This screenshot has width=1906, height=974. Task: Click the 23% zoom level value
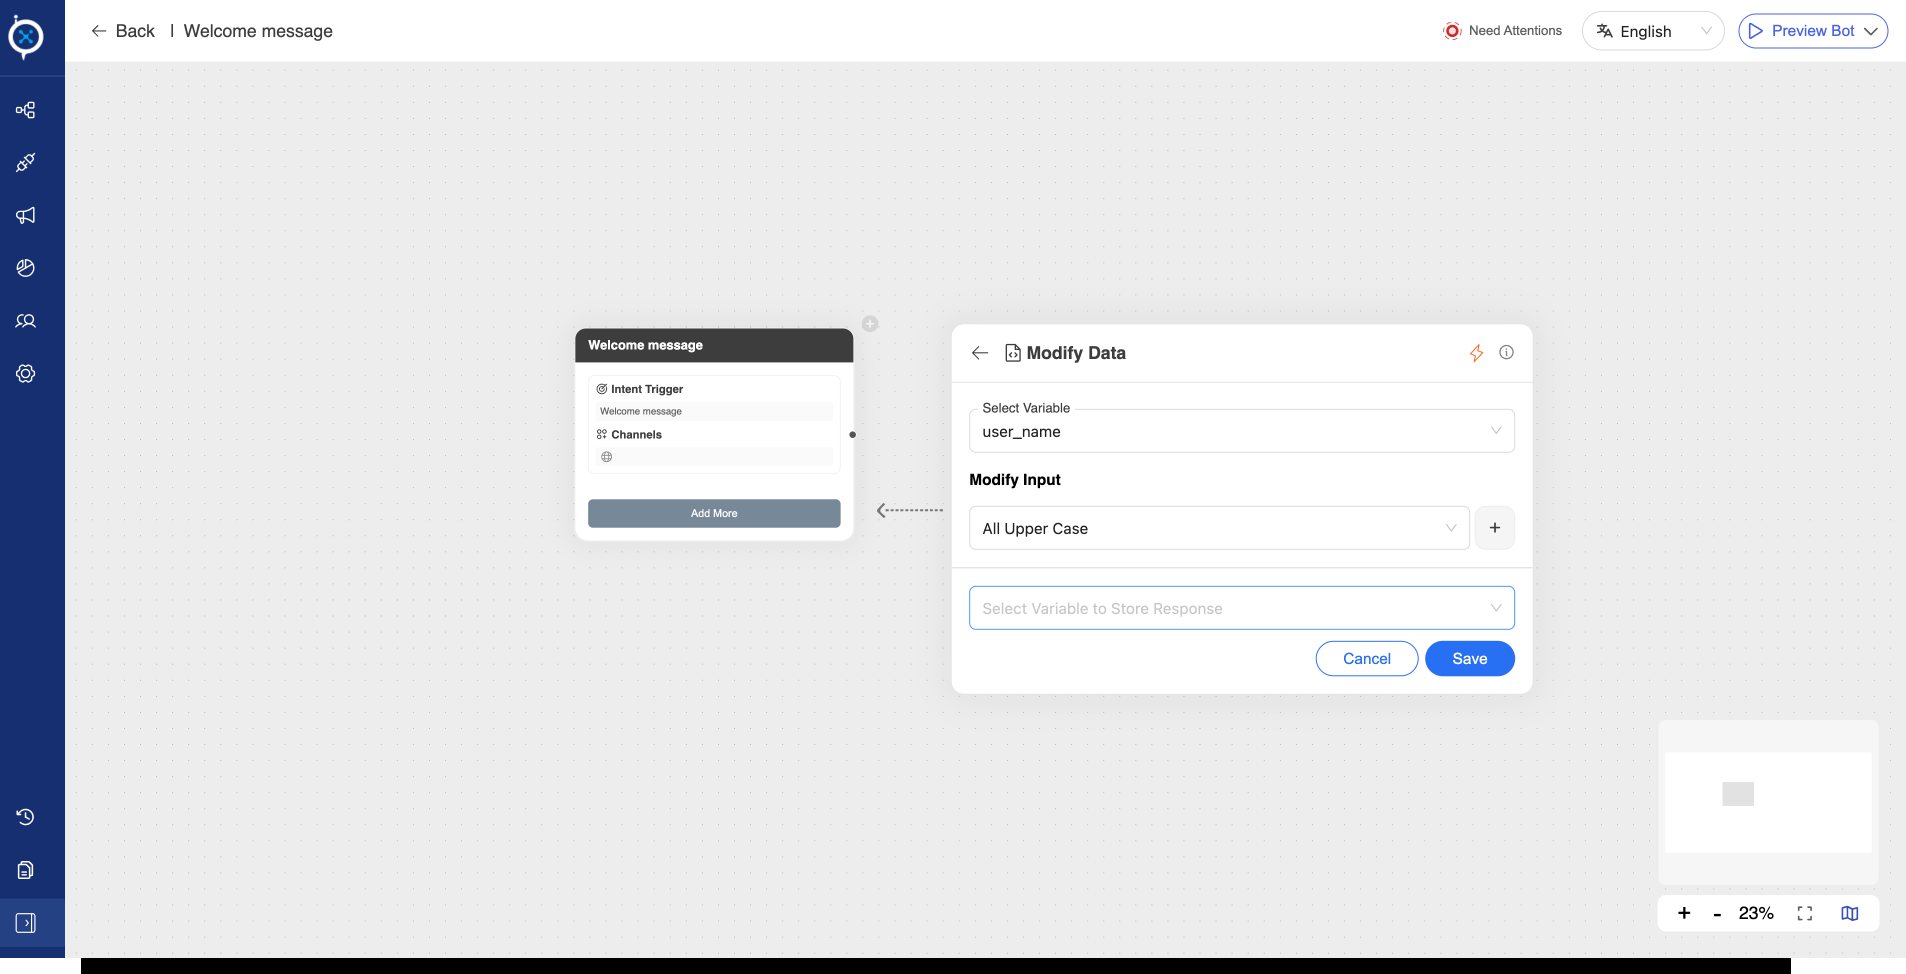point(1756,913)
